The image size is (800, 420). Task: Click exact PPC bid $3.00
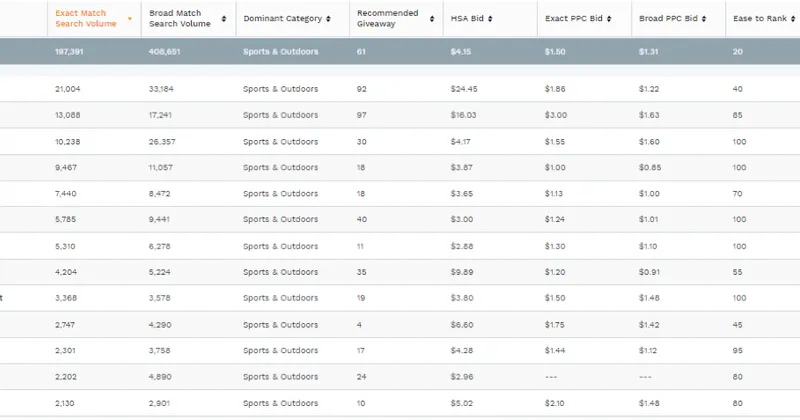(x=556, y=115)
